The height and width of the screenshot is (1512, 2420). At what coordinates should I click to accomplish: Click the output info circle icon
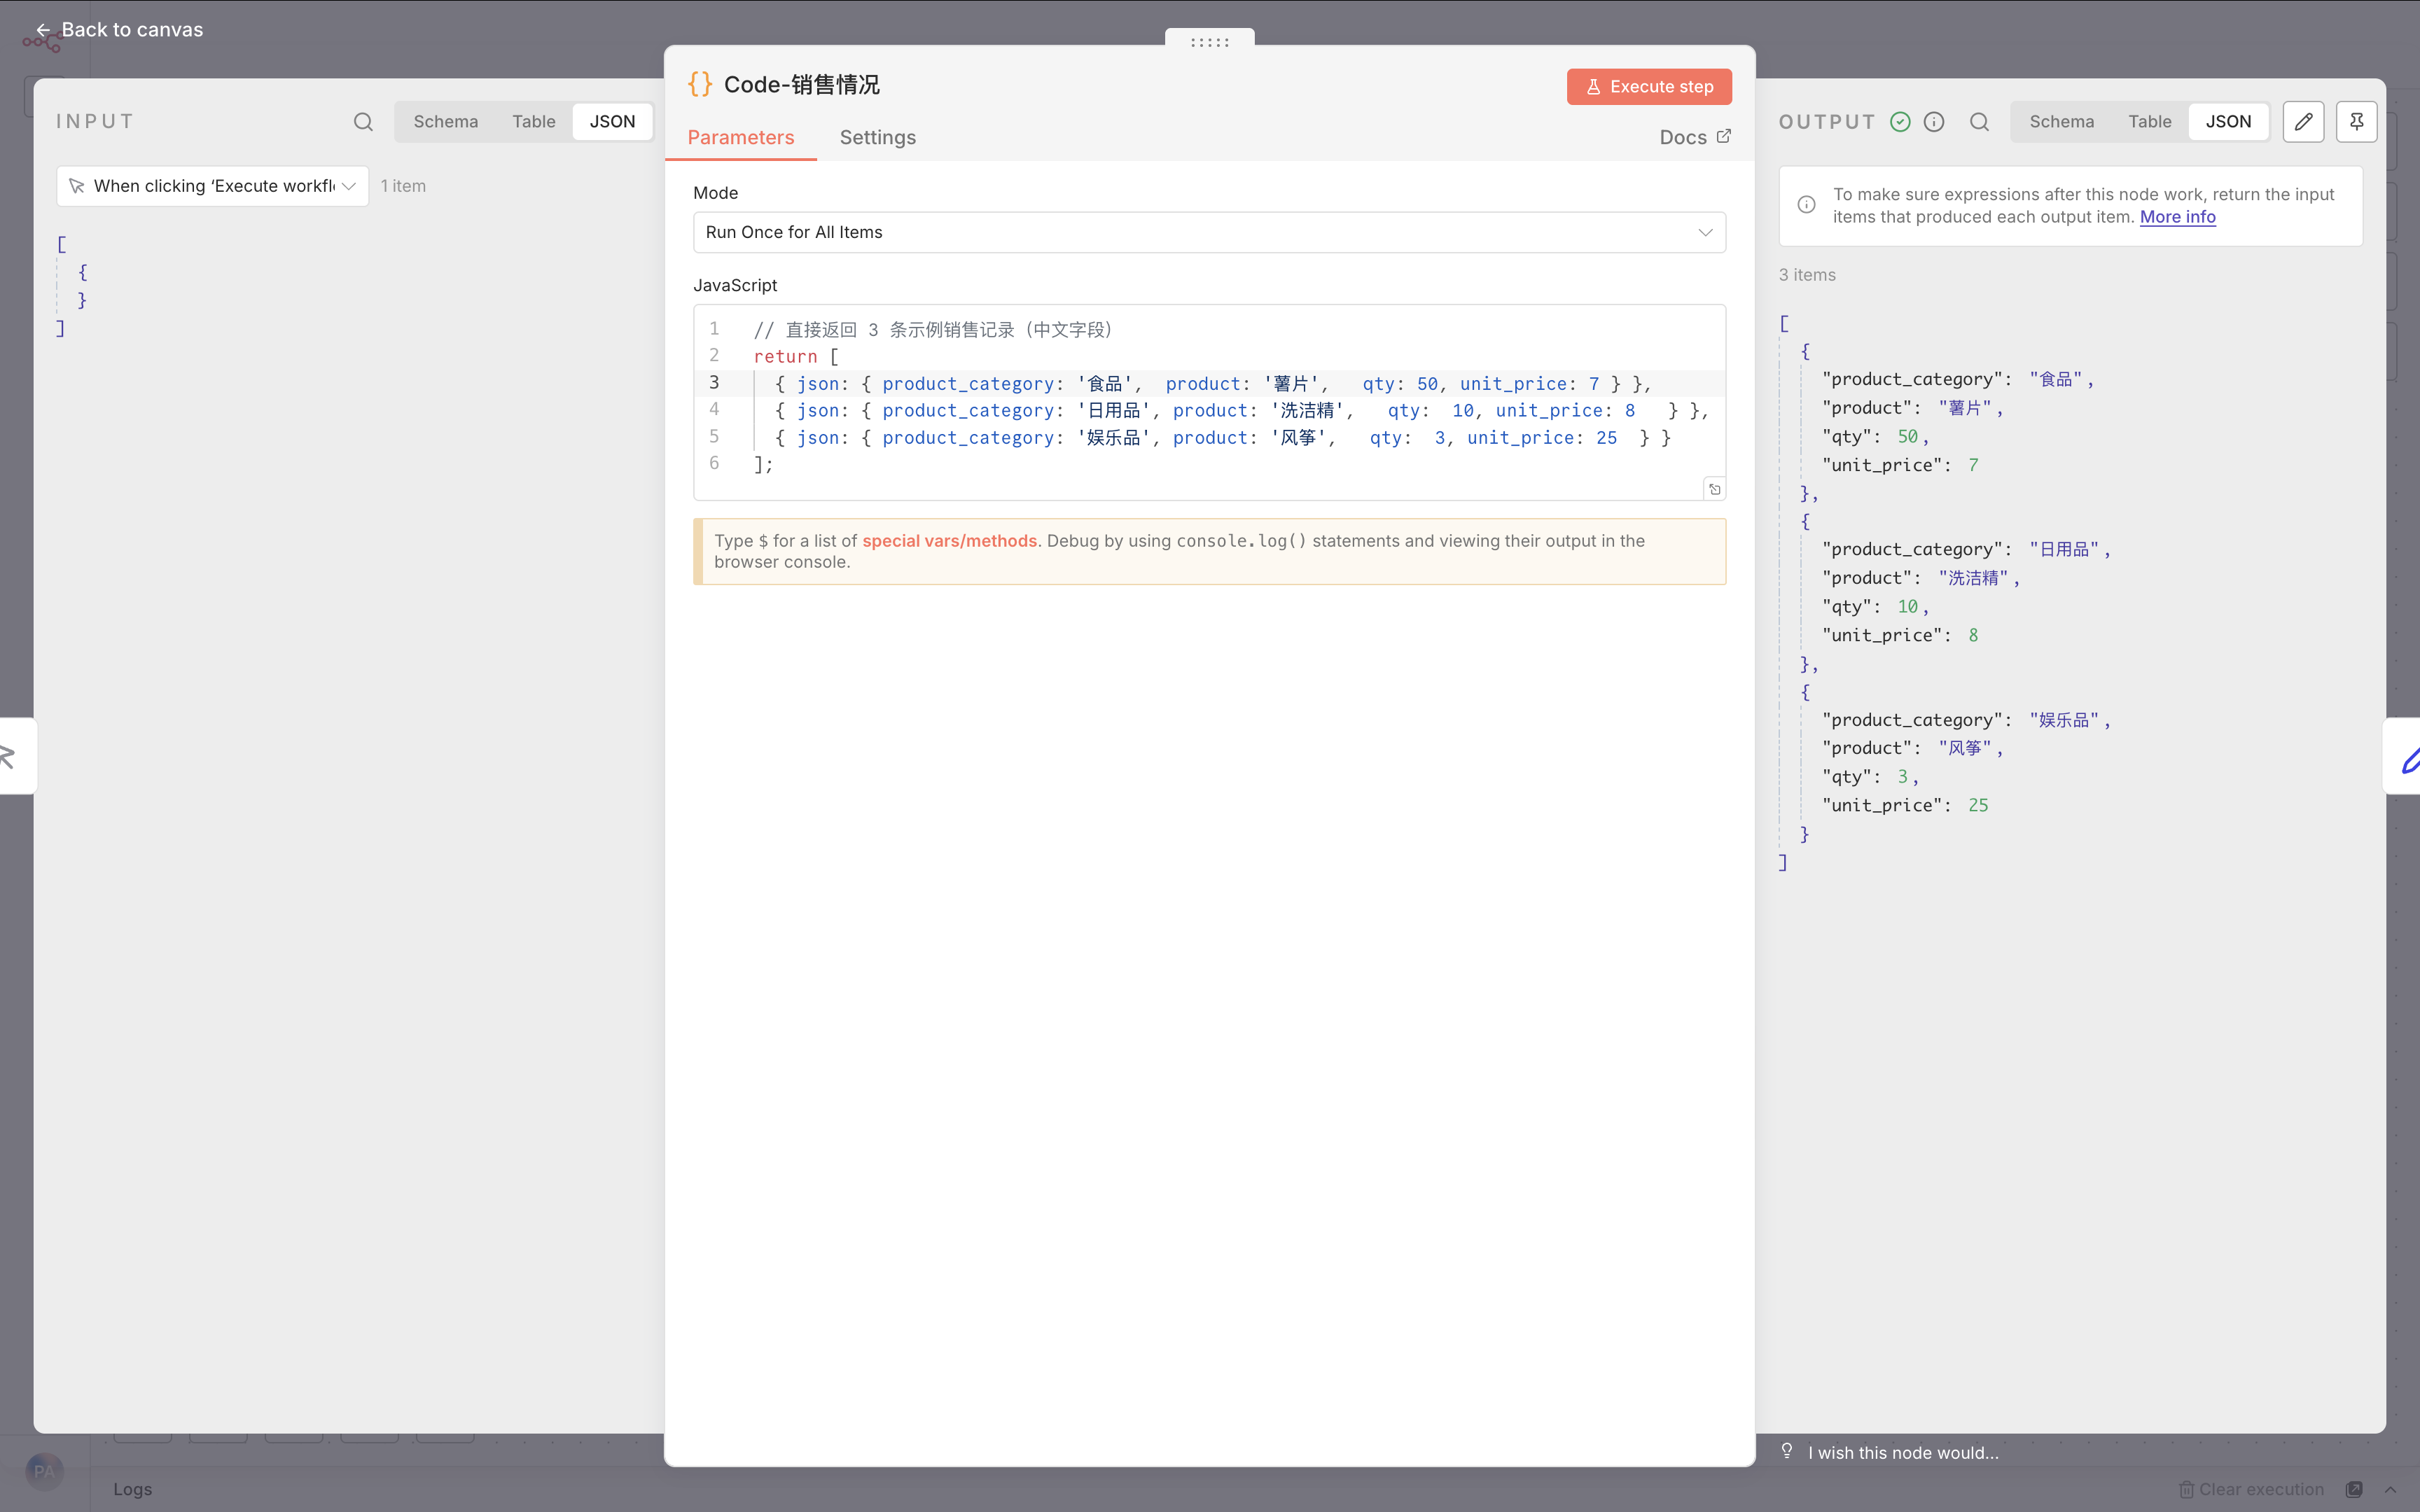[1934, 122]
